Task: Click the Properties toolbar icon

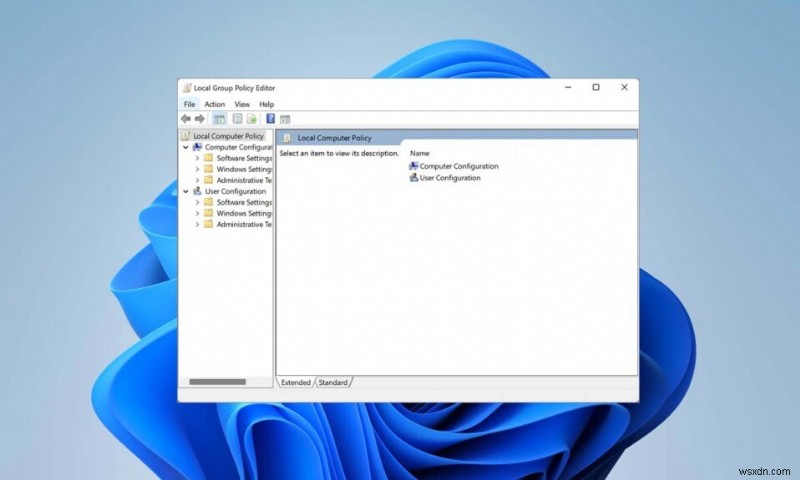Action: pos(237,119)
